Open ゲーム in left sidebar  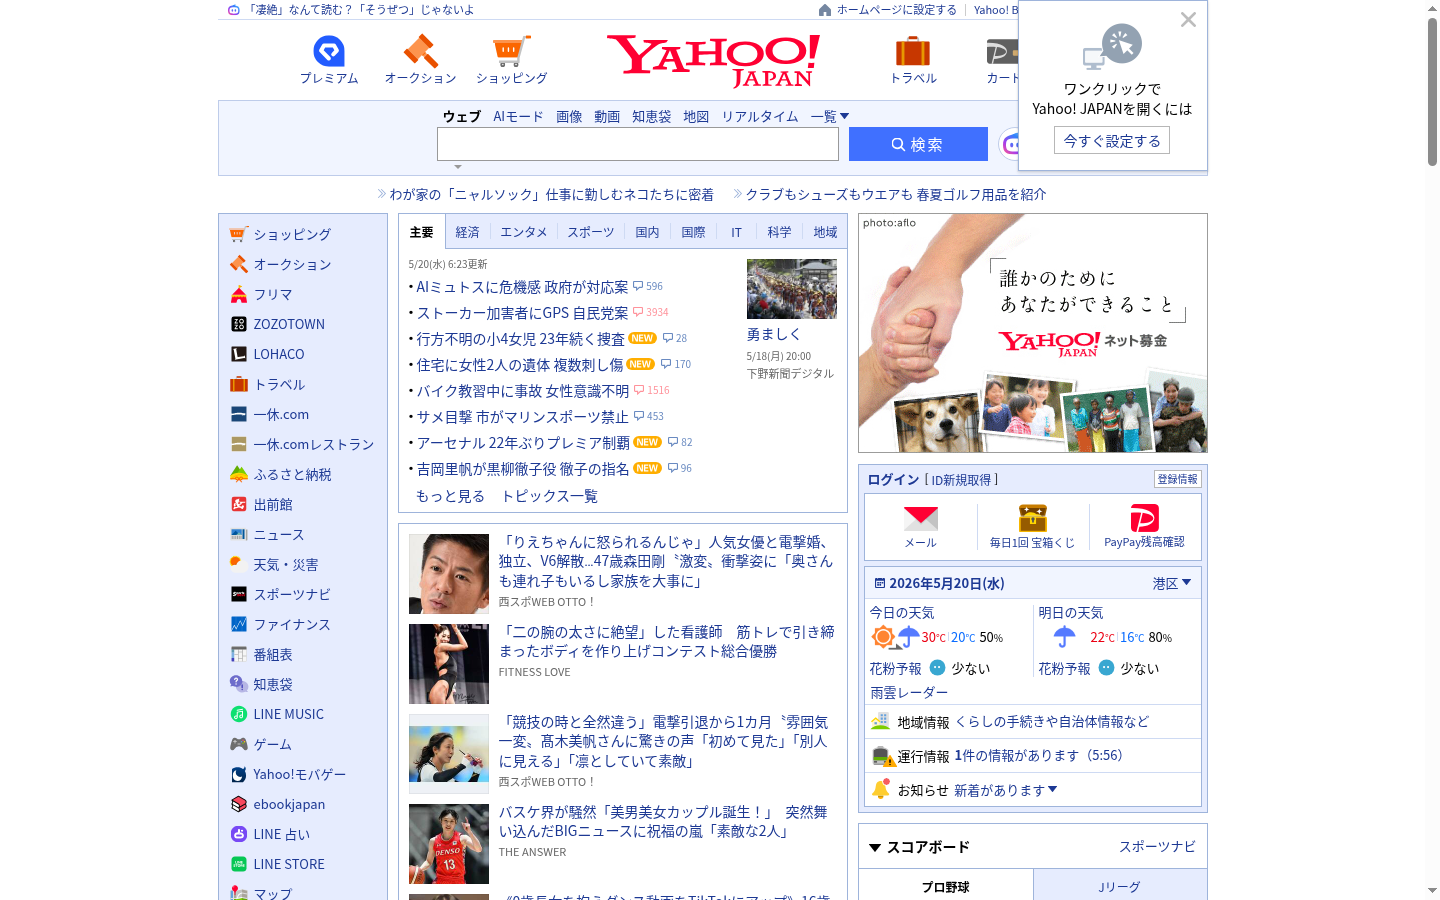click(273, 744)
